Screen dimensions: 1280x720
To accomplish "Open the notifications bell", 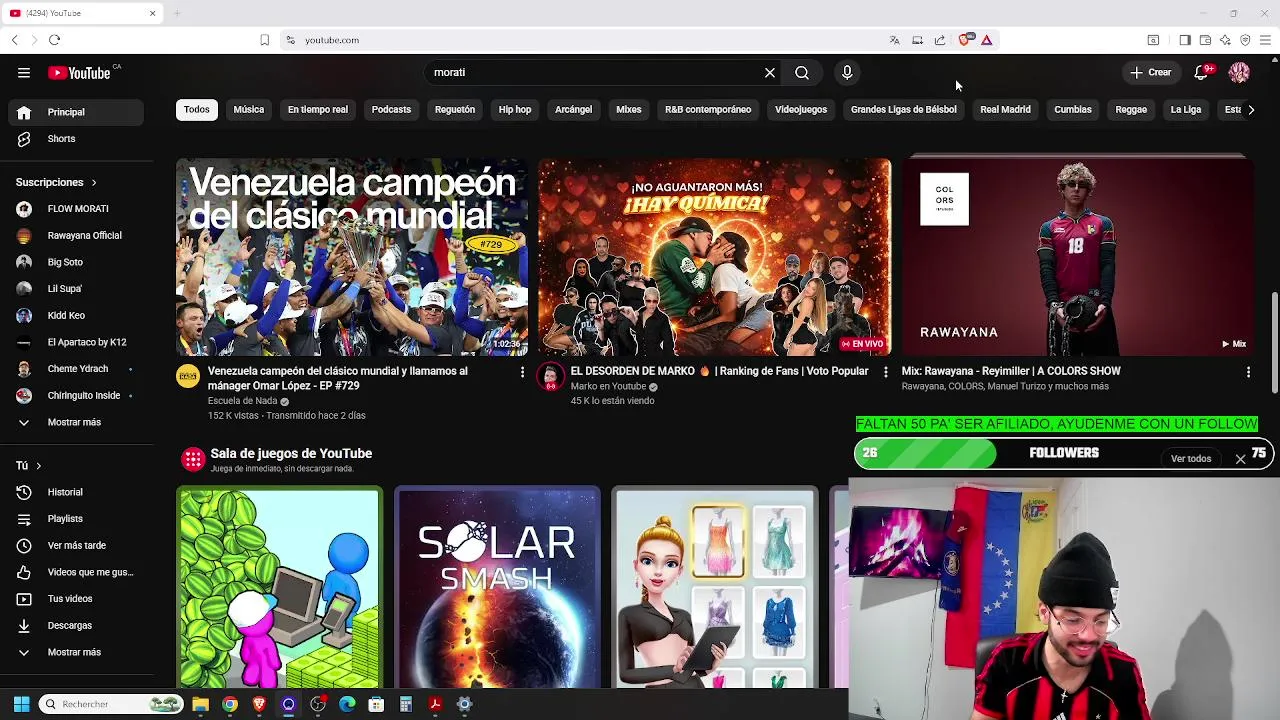I will (1202, 72).
